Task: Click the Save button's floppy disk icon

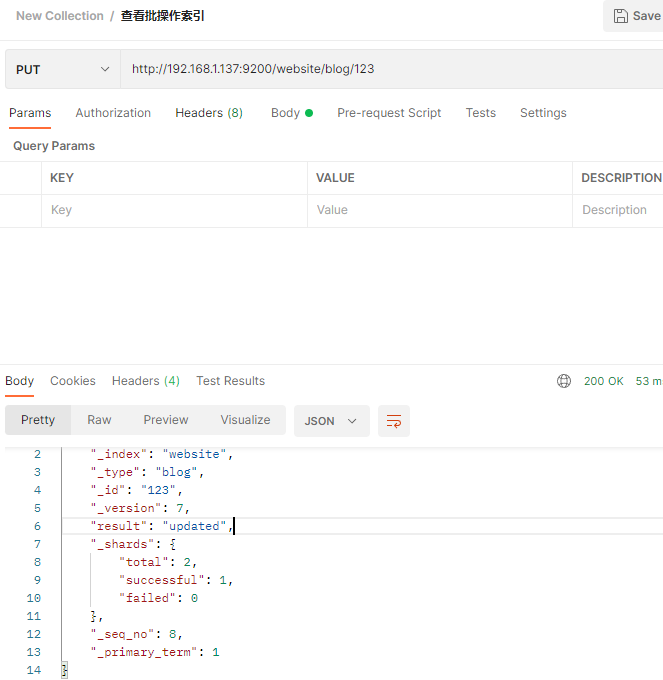Action: [x=621, y=16]
